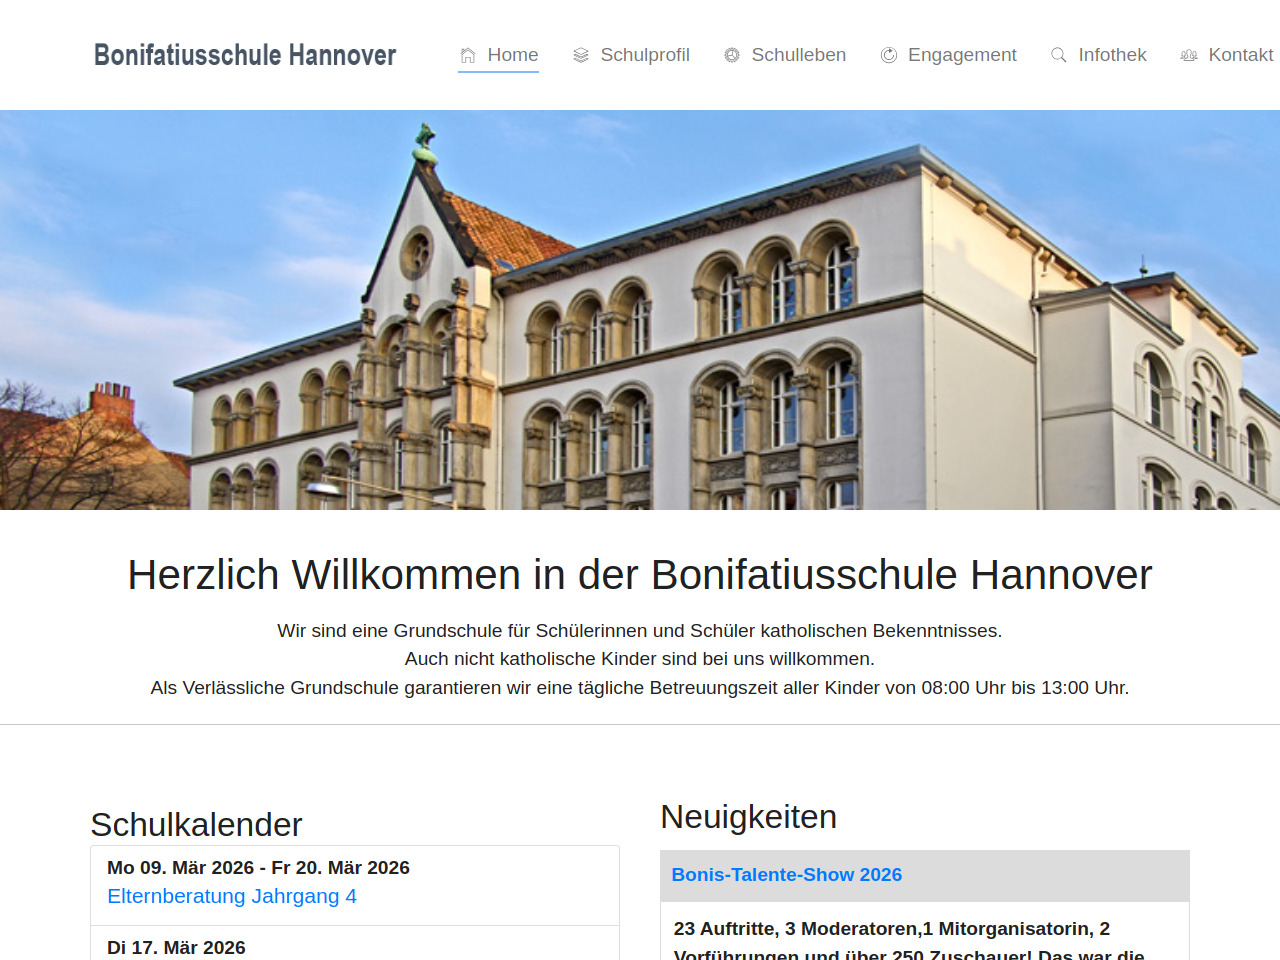Screen dimensions: 1280x960
Task: Click the circular arrow icon beside Engagement
Action: [x=888, y=56]
